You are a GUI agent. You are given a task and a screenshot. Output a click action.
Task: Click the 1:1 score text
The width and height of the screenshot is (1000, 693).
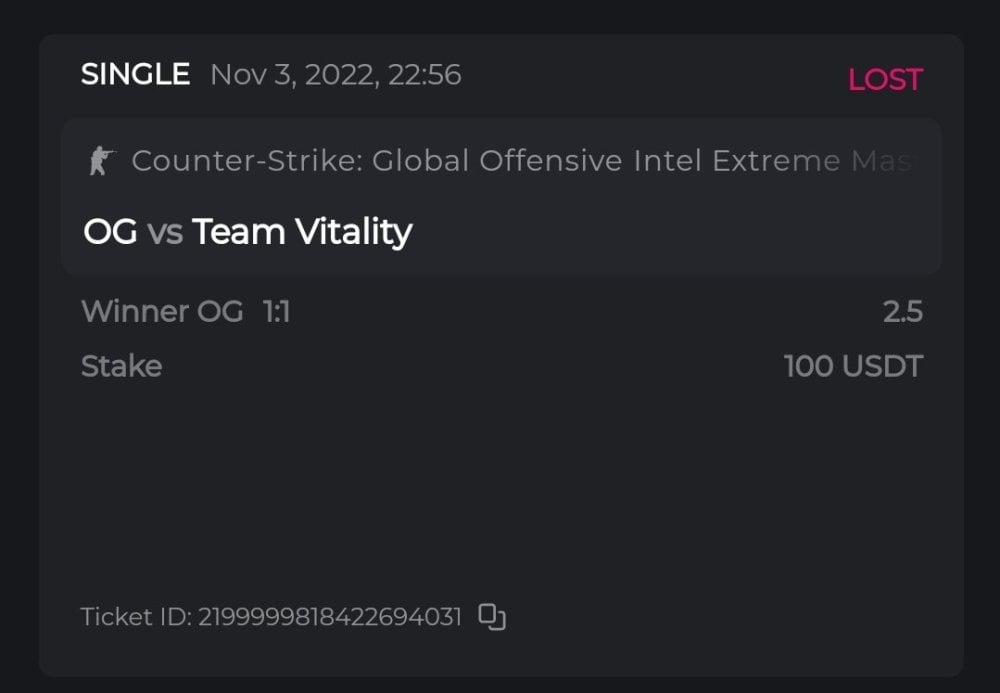(276, 312)
